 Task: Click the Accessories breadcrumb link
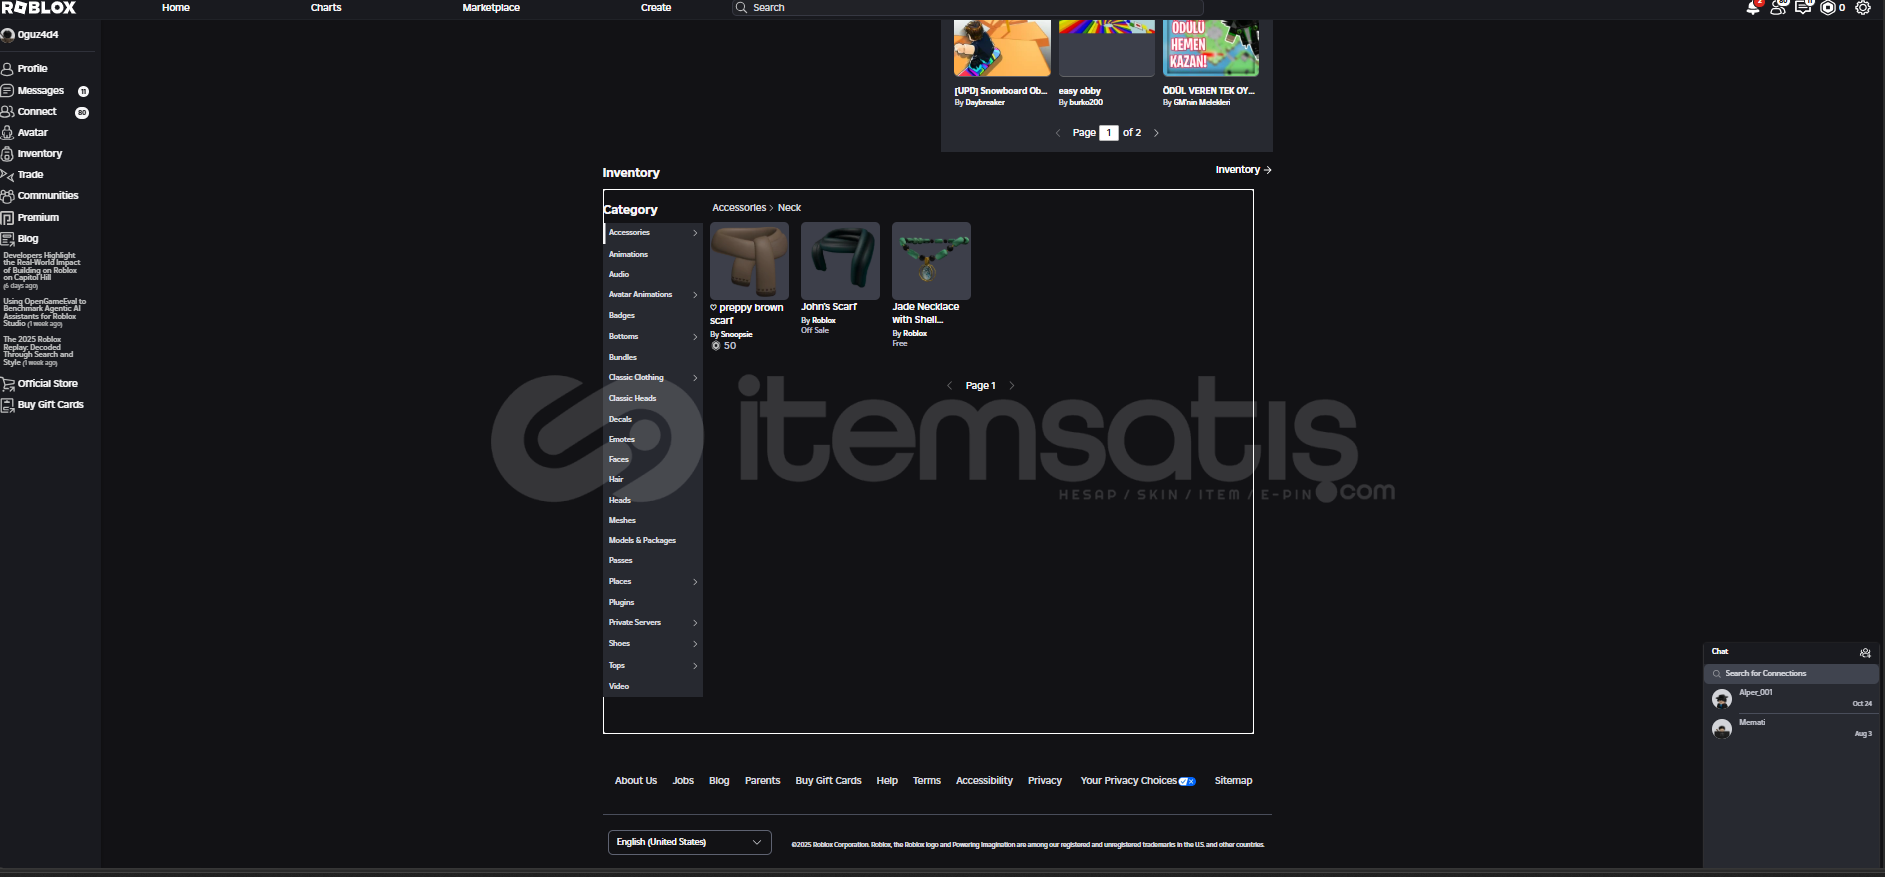click(x=739, y=208)
